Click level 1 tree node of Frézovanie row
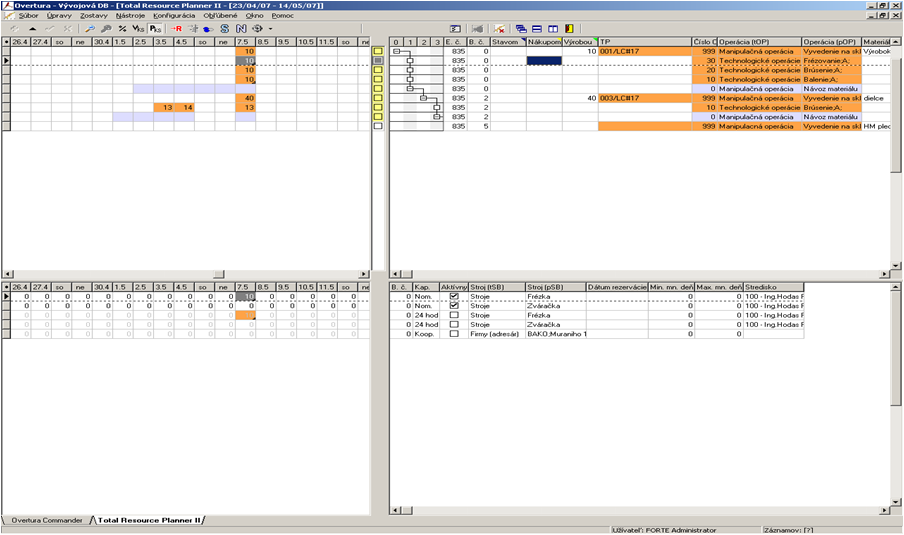This screenshot has height=535, width=904. coord(410,61)
